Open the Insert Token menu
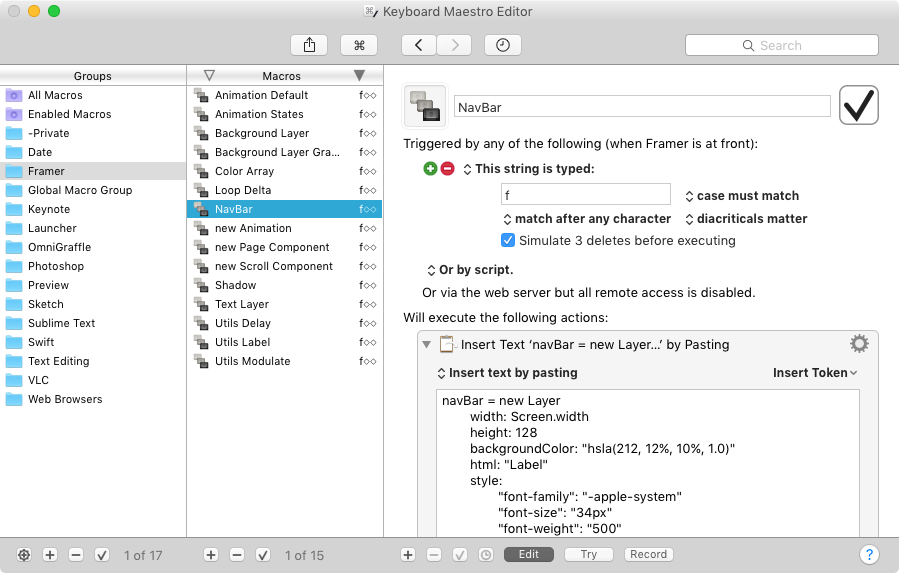The image size is (899, 573). click(815, 373)
